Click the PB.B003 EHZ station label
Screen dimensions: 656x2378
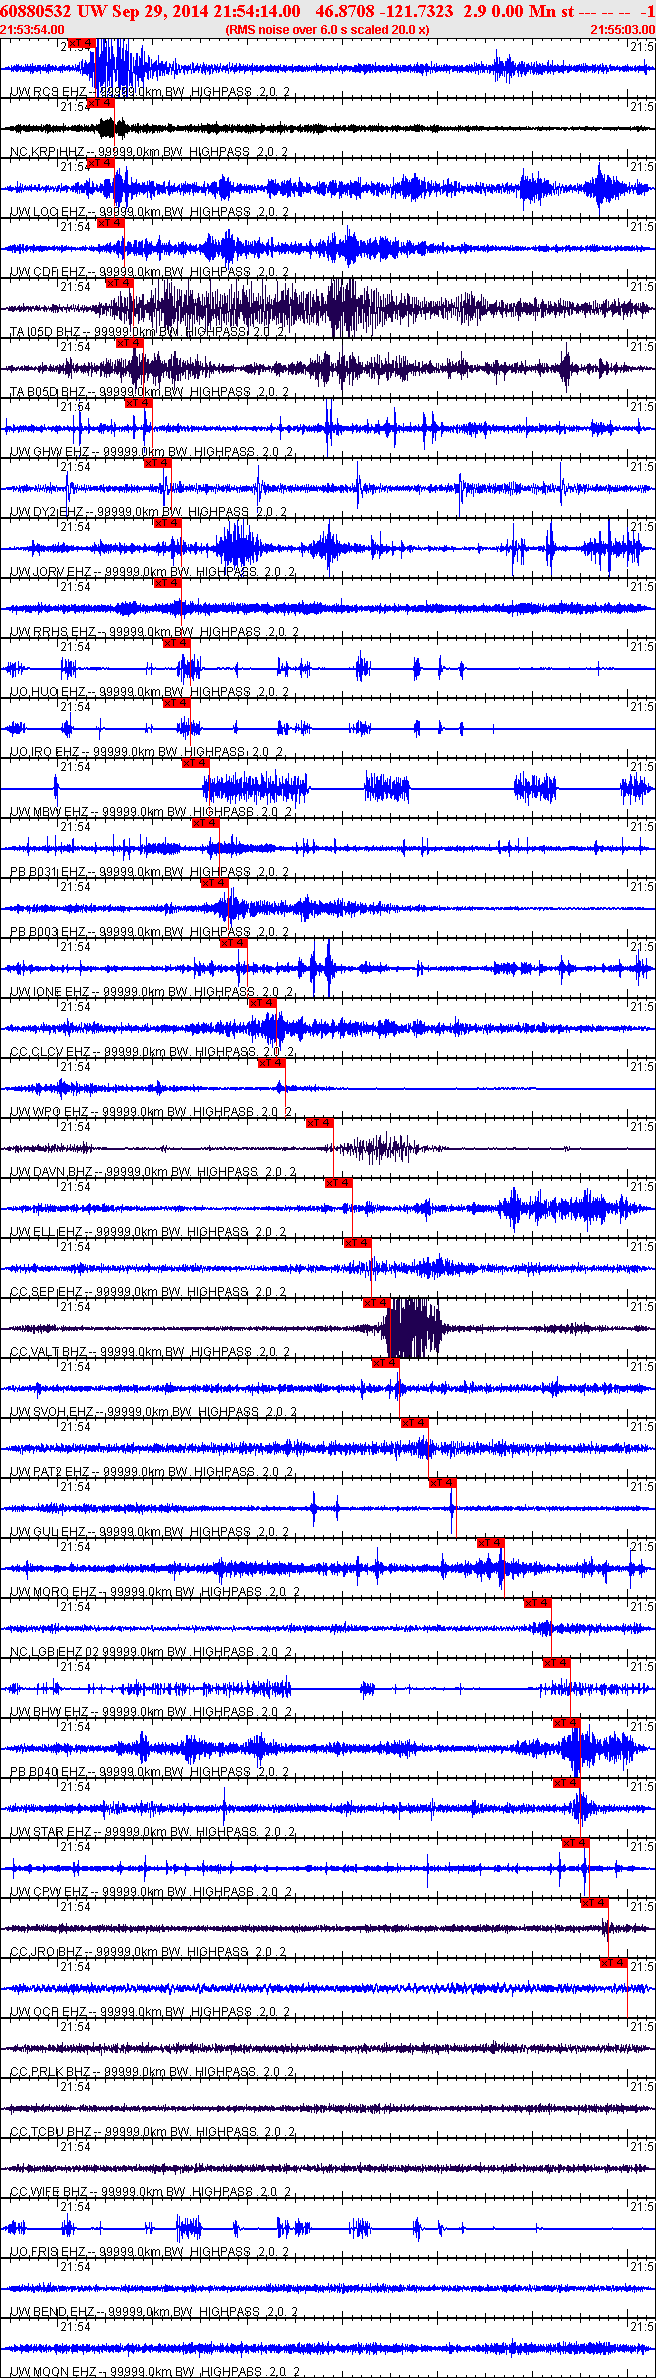click(x=48, y=932)
